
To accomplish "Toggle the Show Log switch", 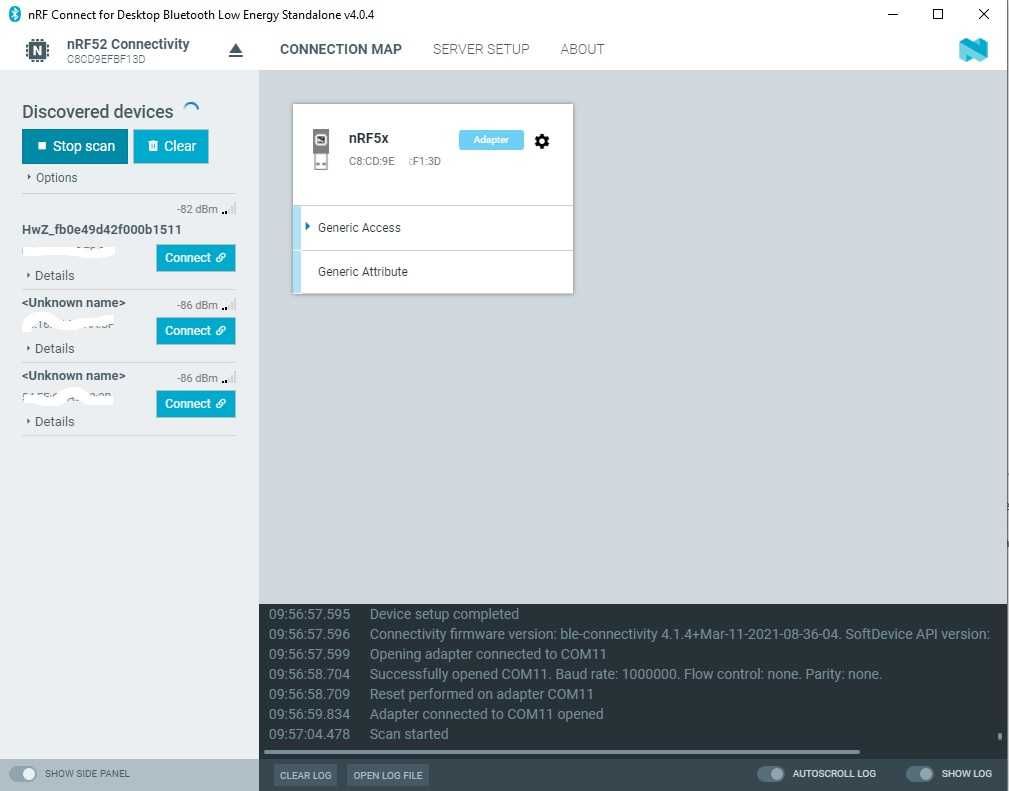I will (x=919, y=773).
